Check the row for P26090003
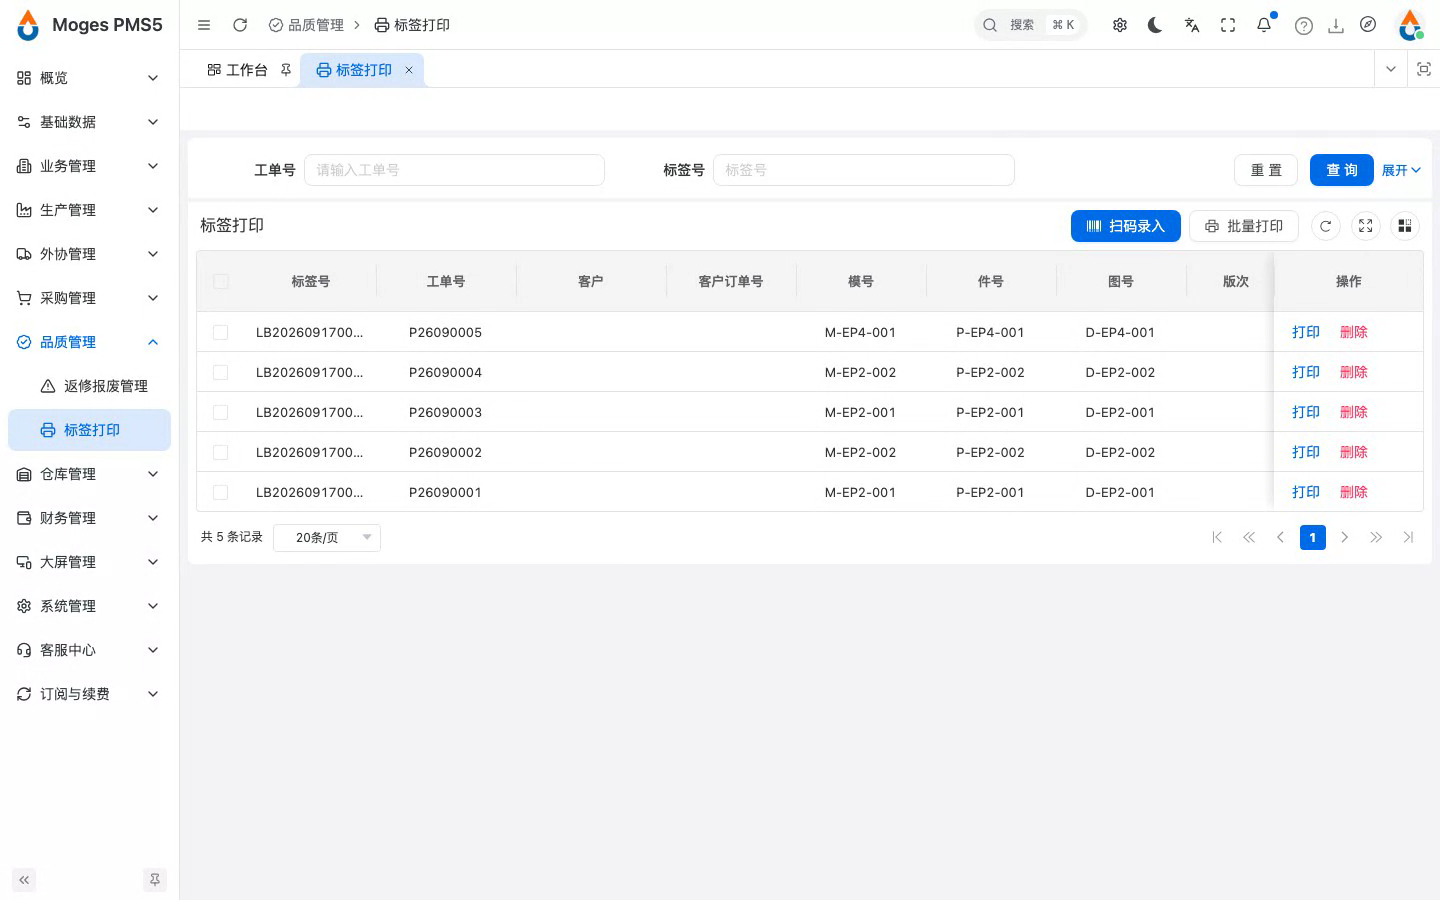 coord(221,412)
